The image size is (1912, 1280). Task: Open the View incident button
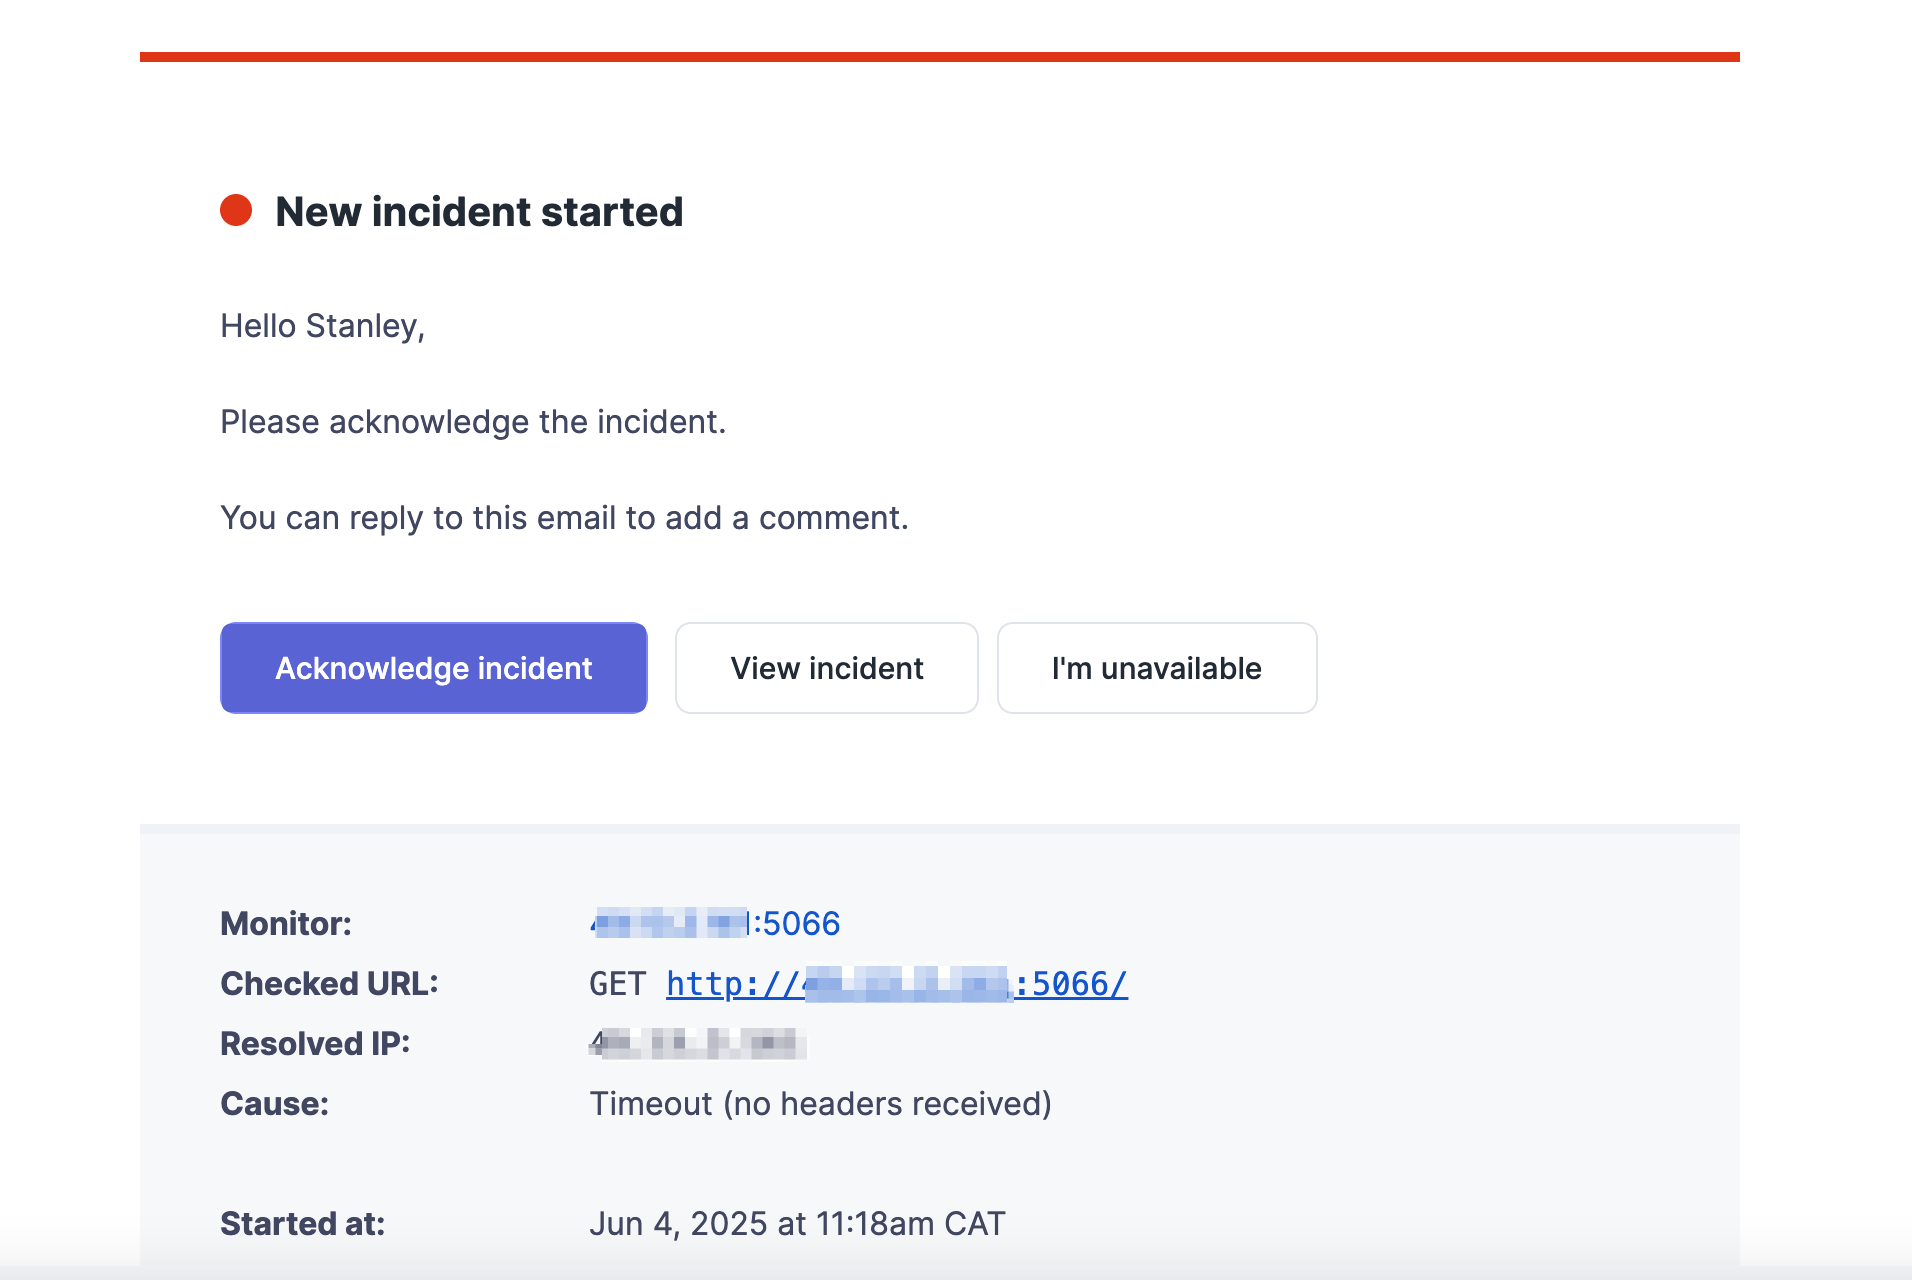point(826,668)
